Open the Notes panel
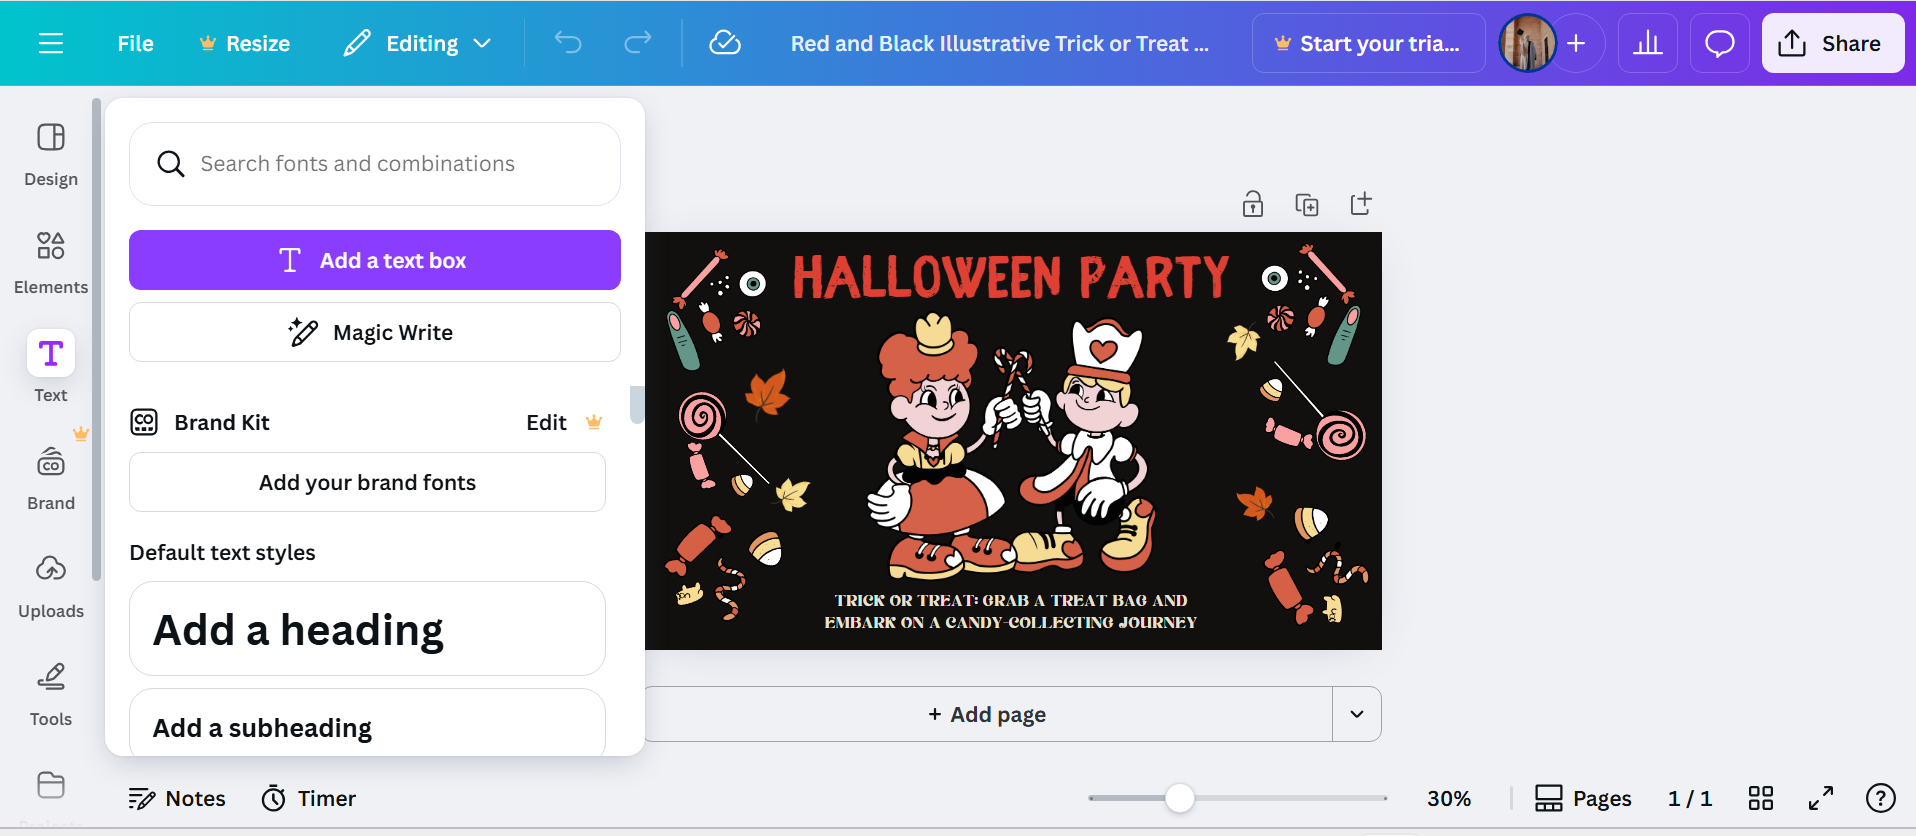Screen dimensions: 1916x836 177,798
